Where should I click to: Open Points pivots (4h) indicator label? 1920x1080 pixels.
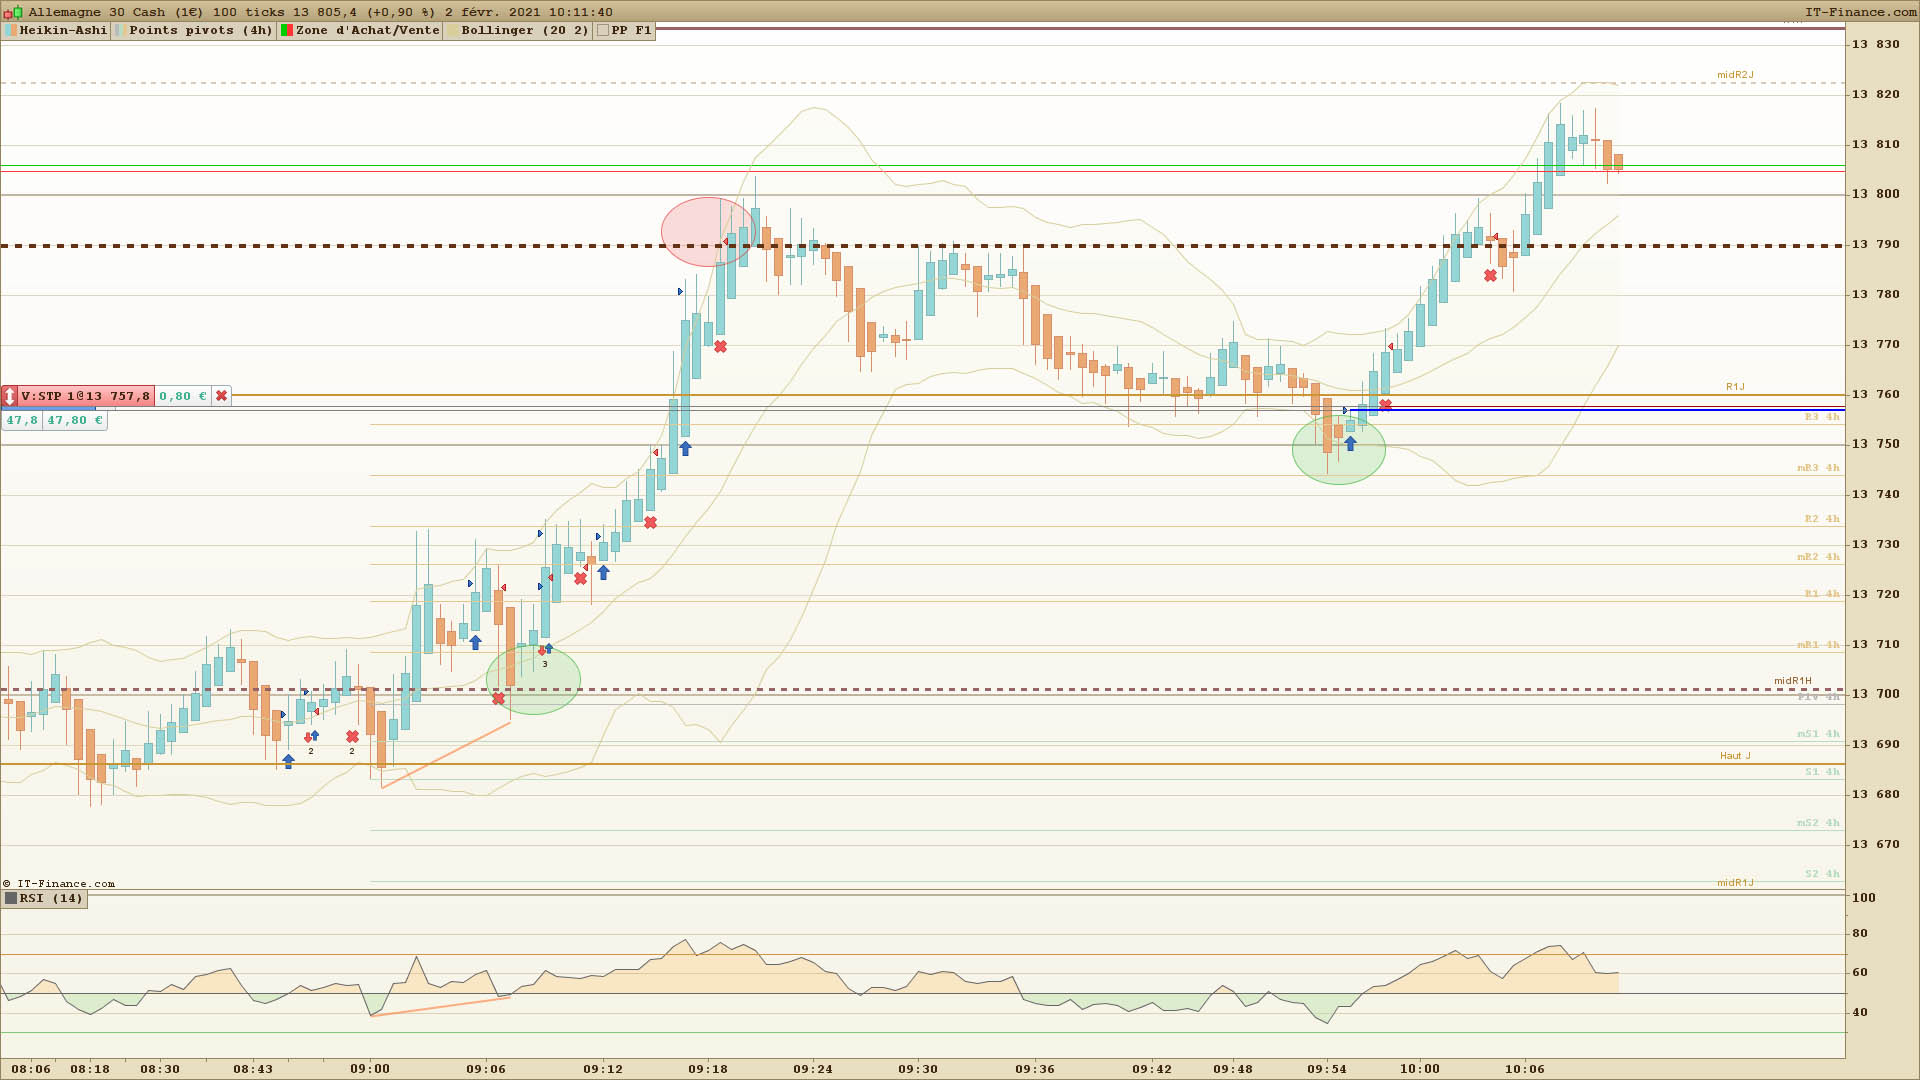(x=199, y=31)
